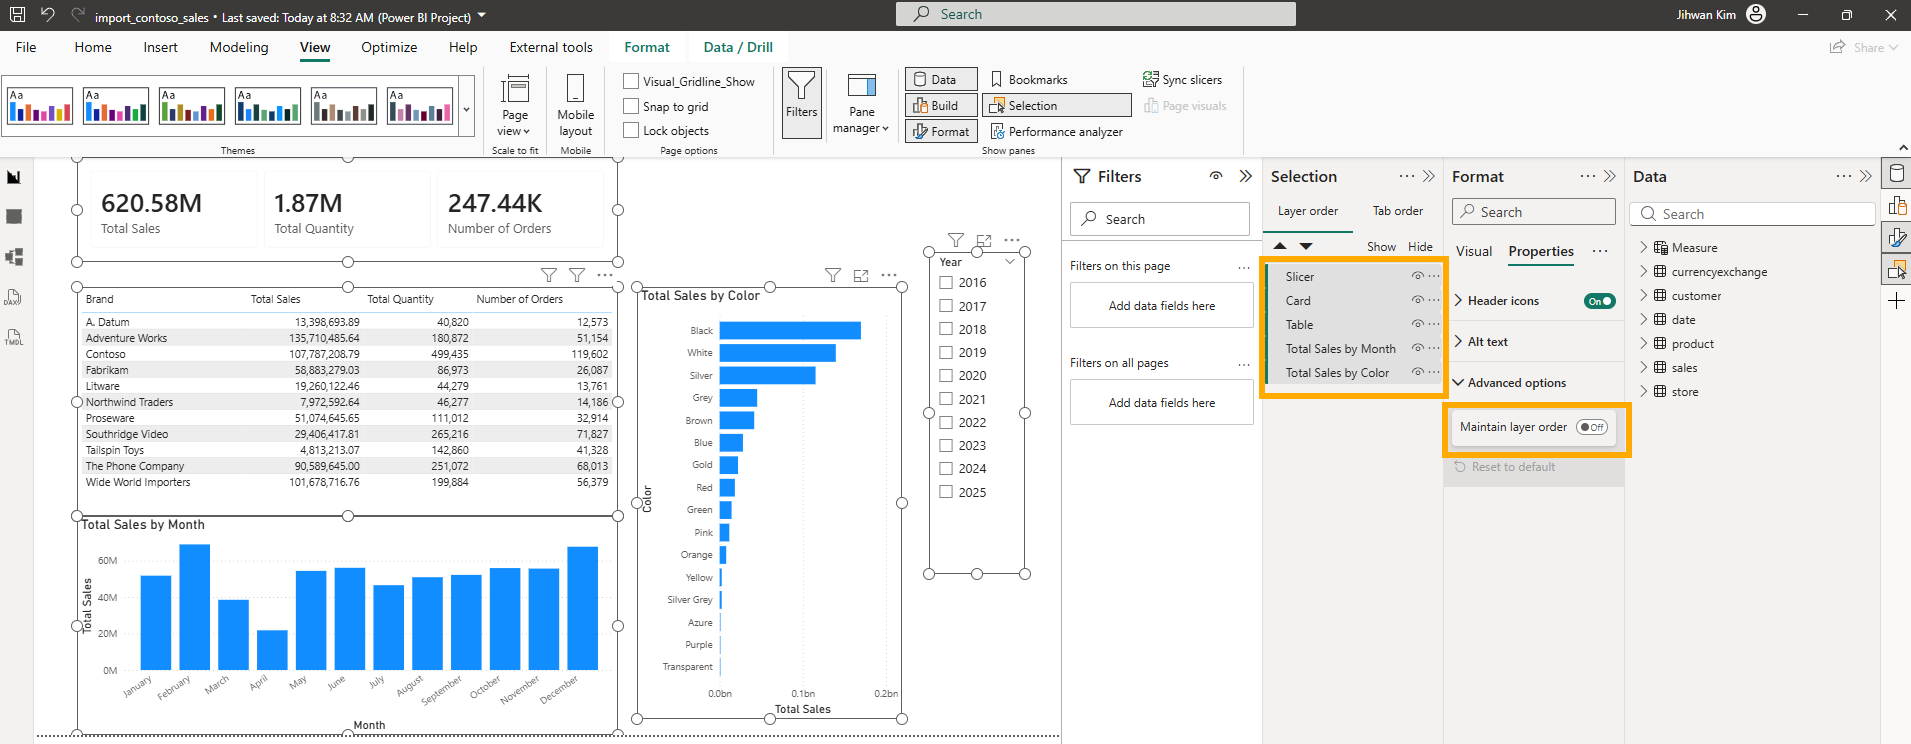The height and width of the screenshot is (744, 1911).
Task: Open the Jihwan Kim account menu
Action: 1721,15
